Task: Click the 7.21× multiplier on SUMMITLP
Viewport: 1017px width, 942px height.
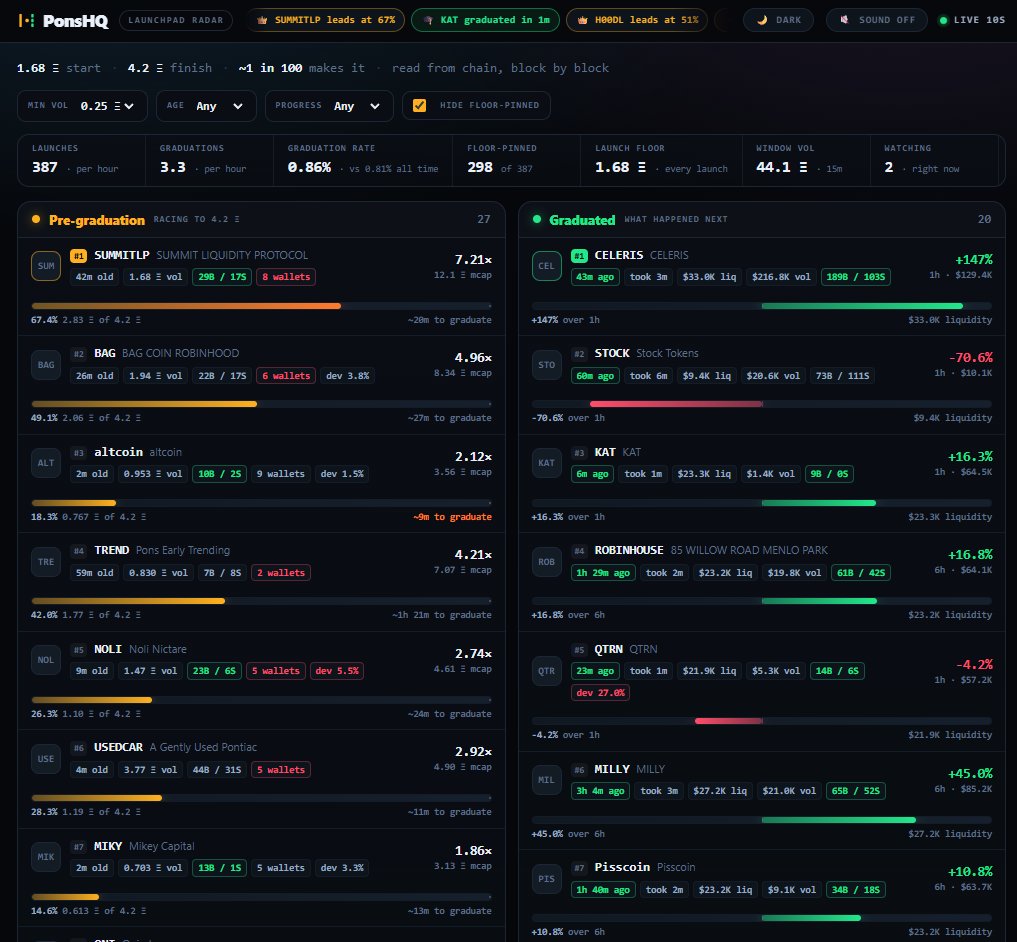Action: (x=473, y=260)
